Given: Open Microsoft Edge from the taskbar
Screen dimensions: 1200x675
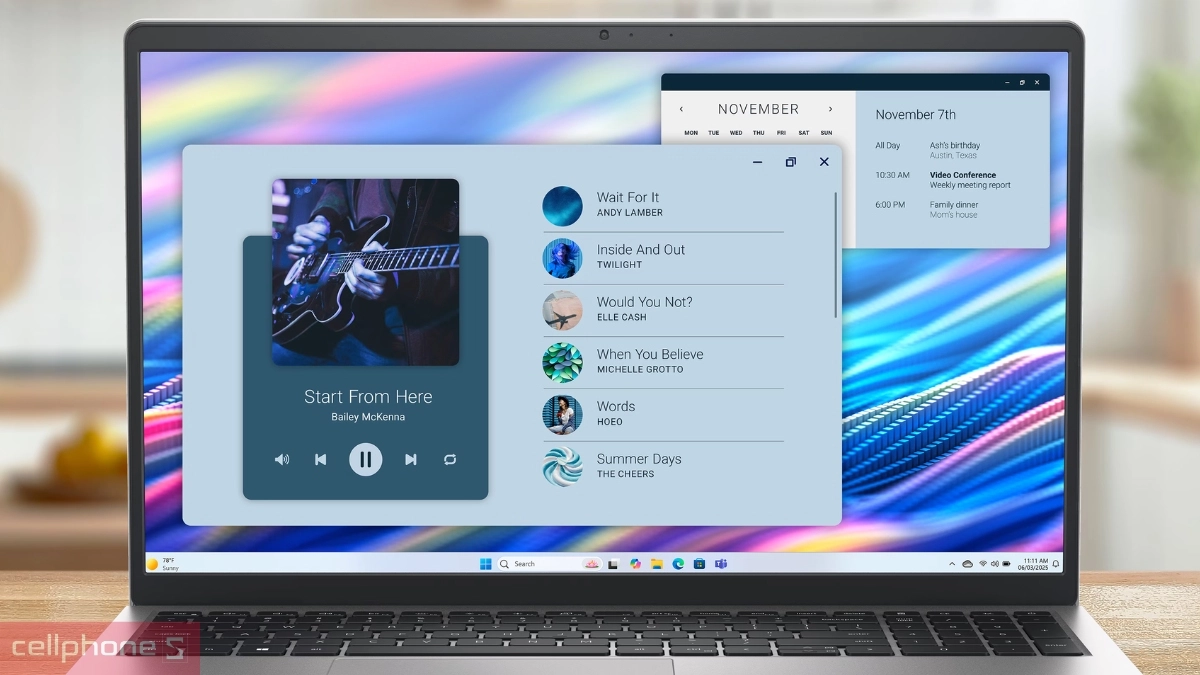Looking at the screenshot, I should coord(678,564).
